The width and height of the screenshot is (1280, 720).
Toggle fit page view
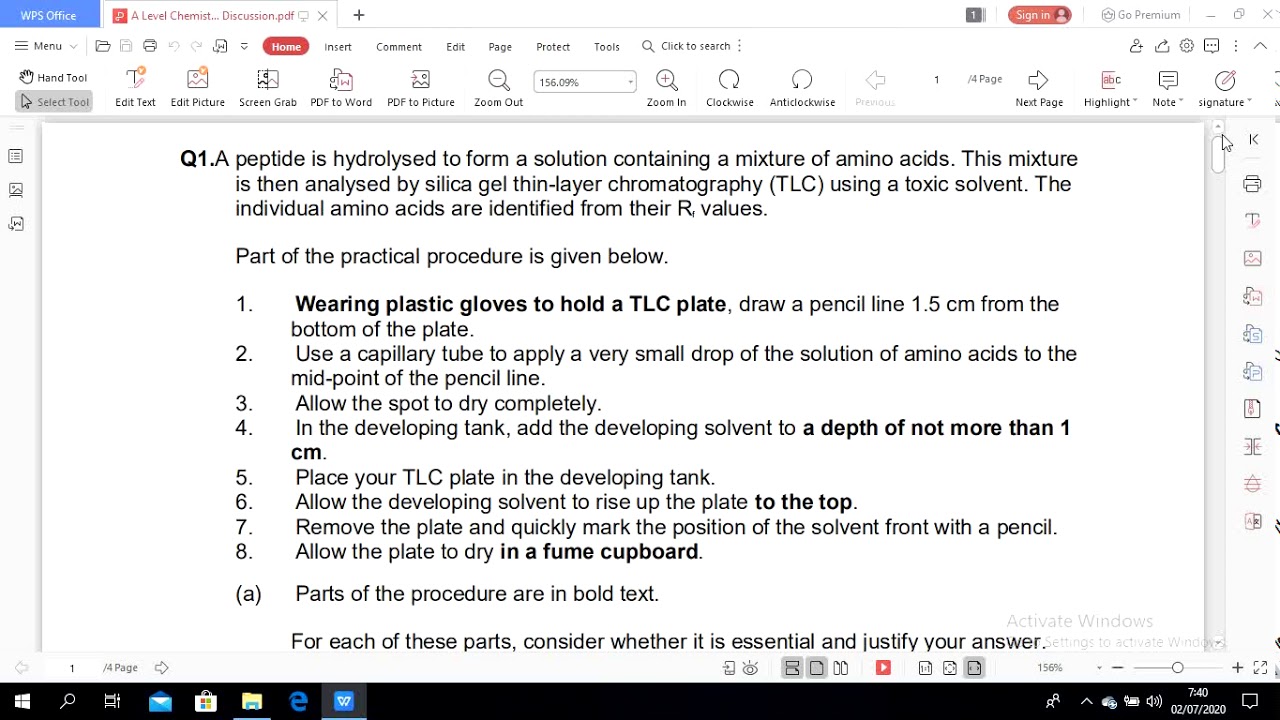click(x=950, y=668)
